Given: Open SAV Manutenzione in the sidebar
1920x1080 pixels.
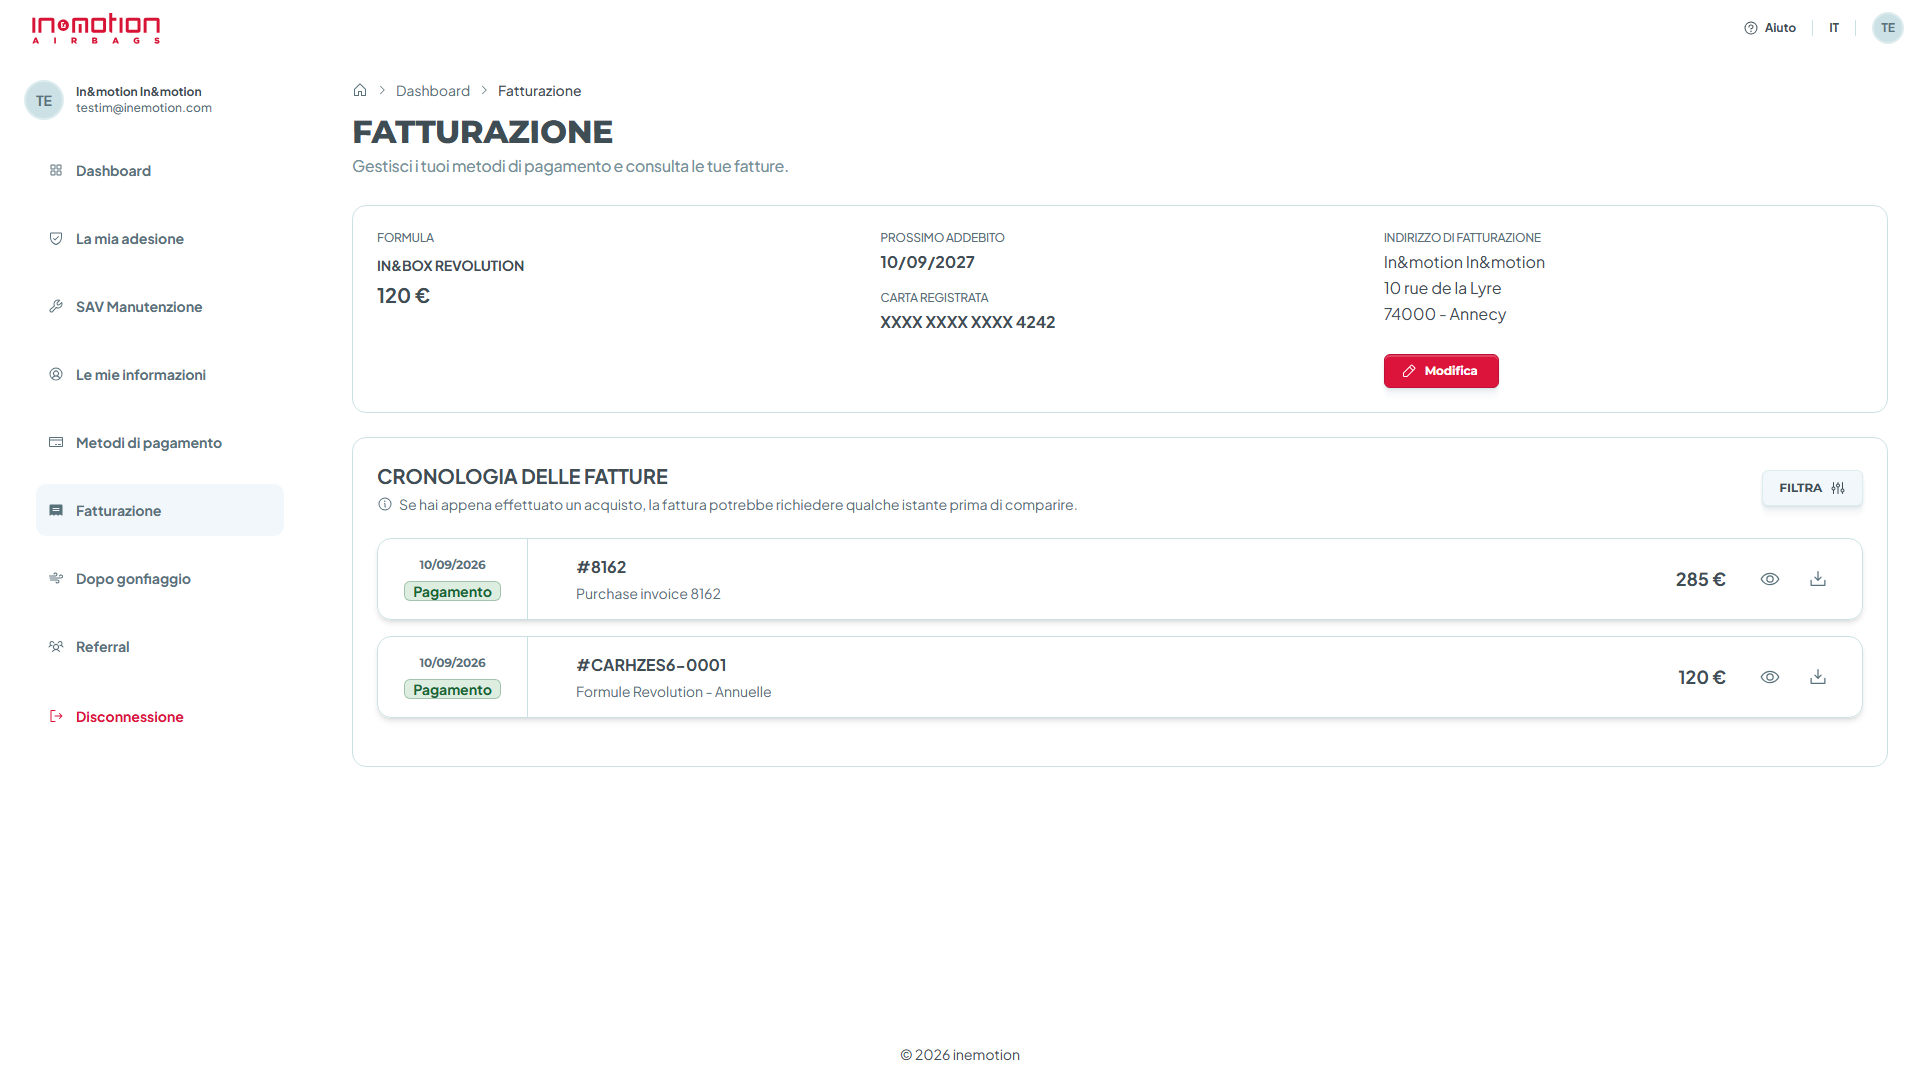Looking at the screenshot, I should pyautogui.click(x=160, y=307).
